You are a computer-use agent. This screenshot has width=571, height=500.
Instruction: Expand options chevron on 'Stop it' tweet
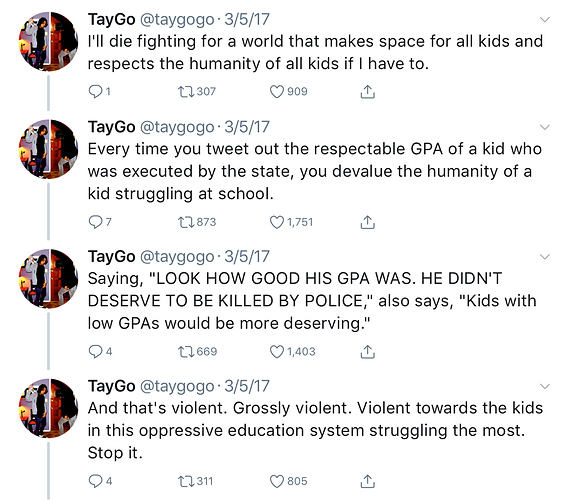coord(544,386)
